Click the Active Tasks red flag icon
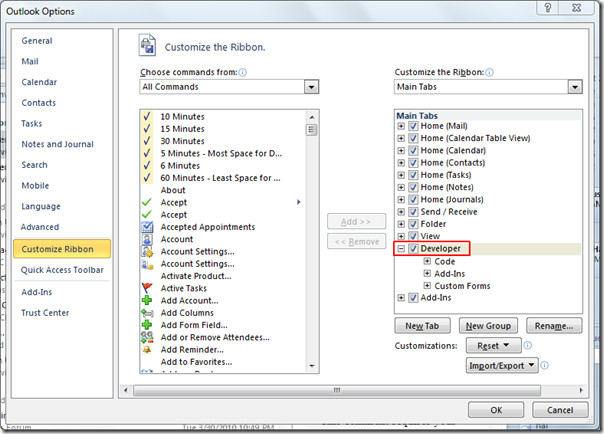604x434 pixels. point(147,288)
